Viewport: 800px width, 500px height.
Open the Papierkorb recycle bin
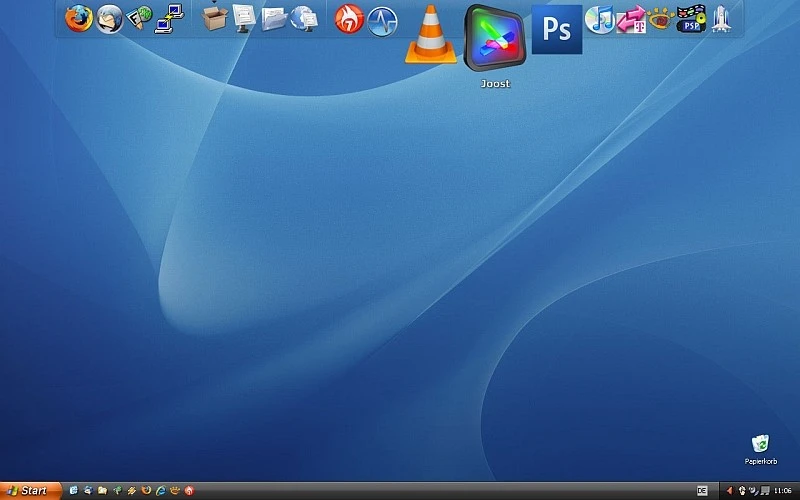coord(760,443)
